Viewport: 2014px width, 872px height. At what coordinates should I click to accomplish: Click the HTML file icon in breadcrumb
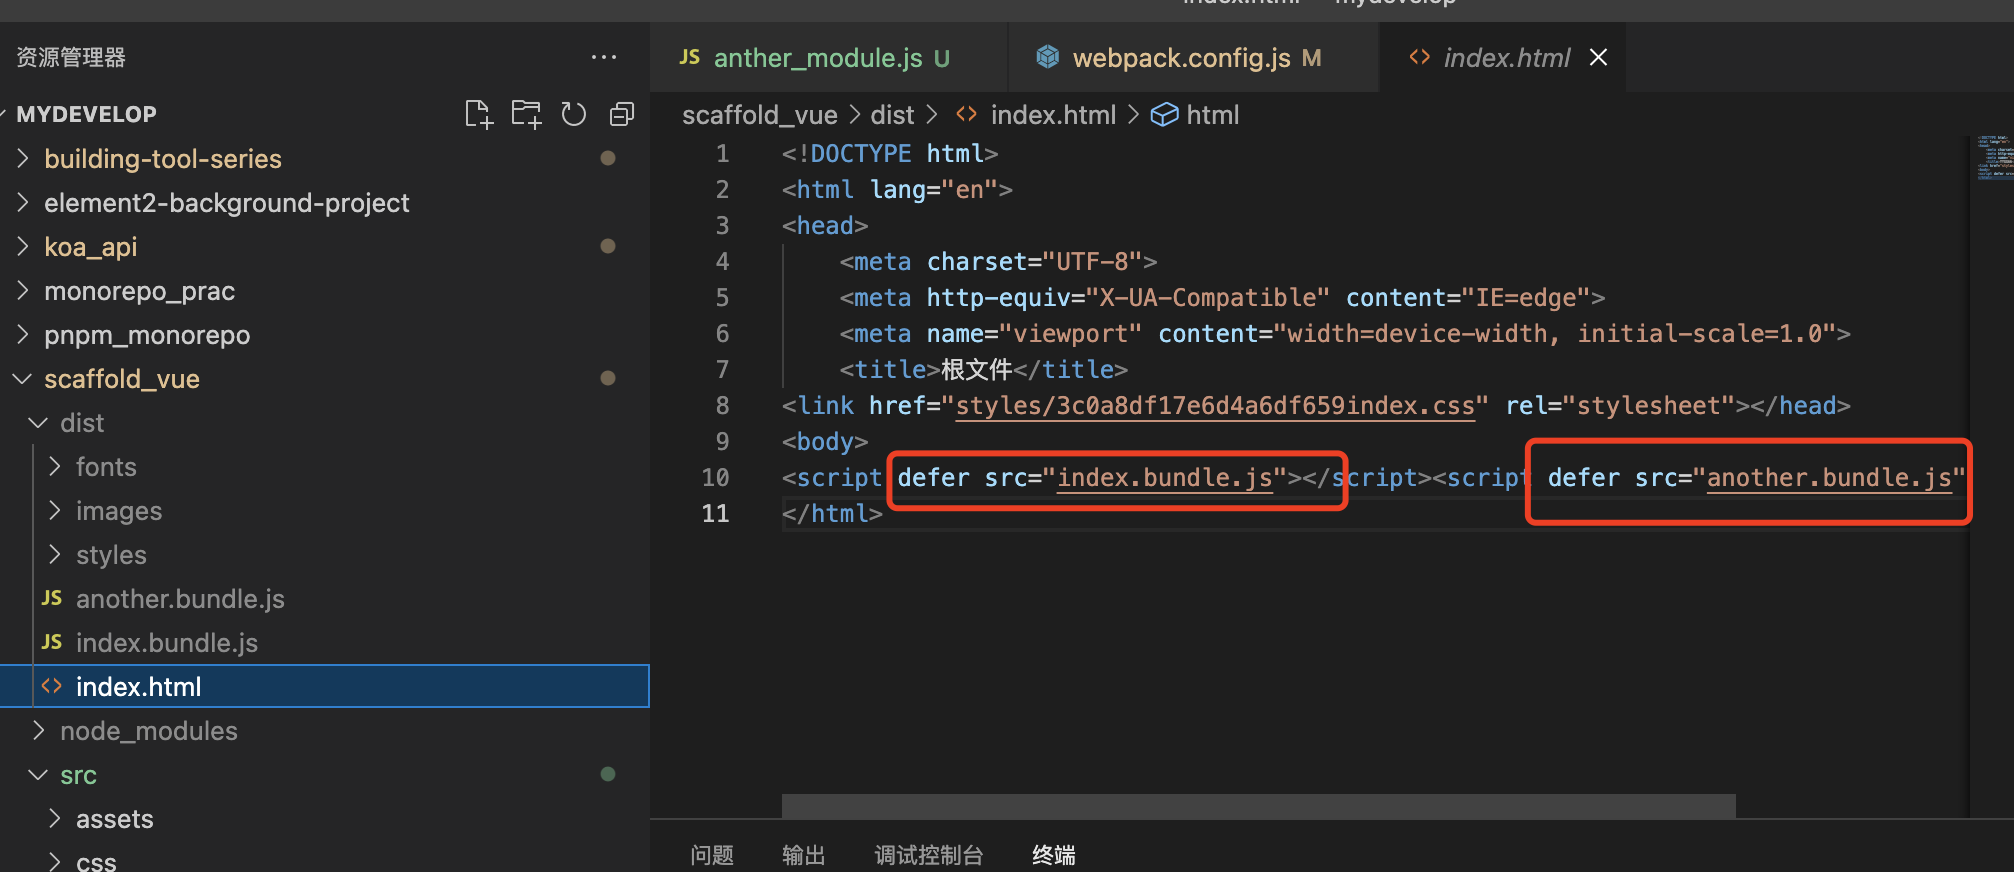point(966,115)
